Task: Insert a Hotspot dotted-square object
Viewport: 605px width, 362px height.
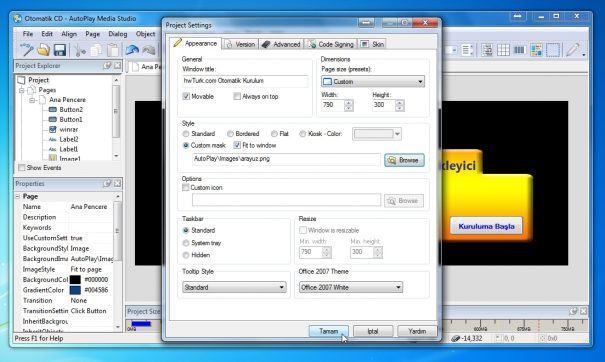Action: [x=553, y=50]
